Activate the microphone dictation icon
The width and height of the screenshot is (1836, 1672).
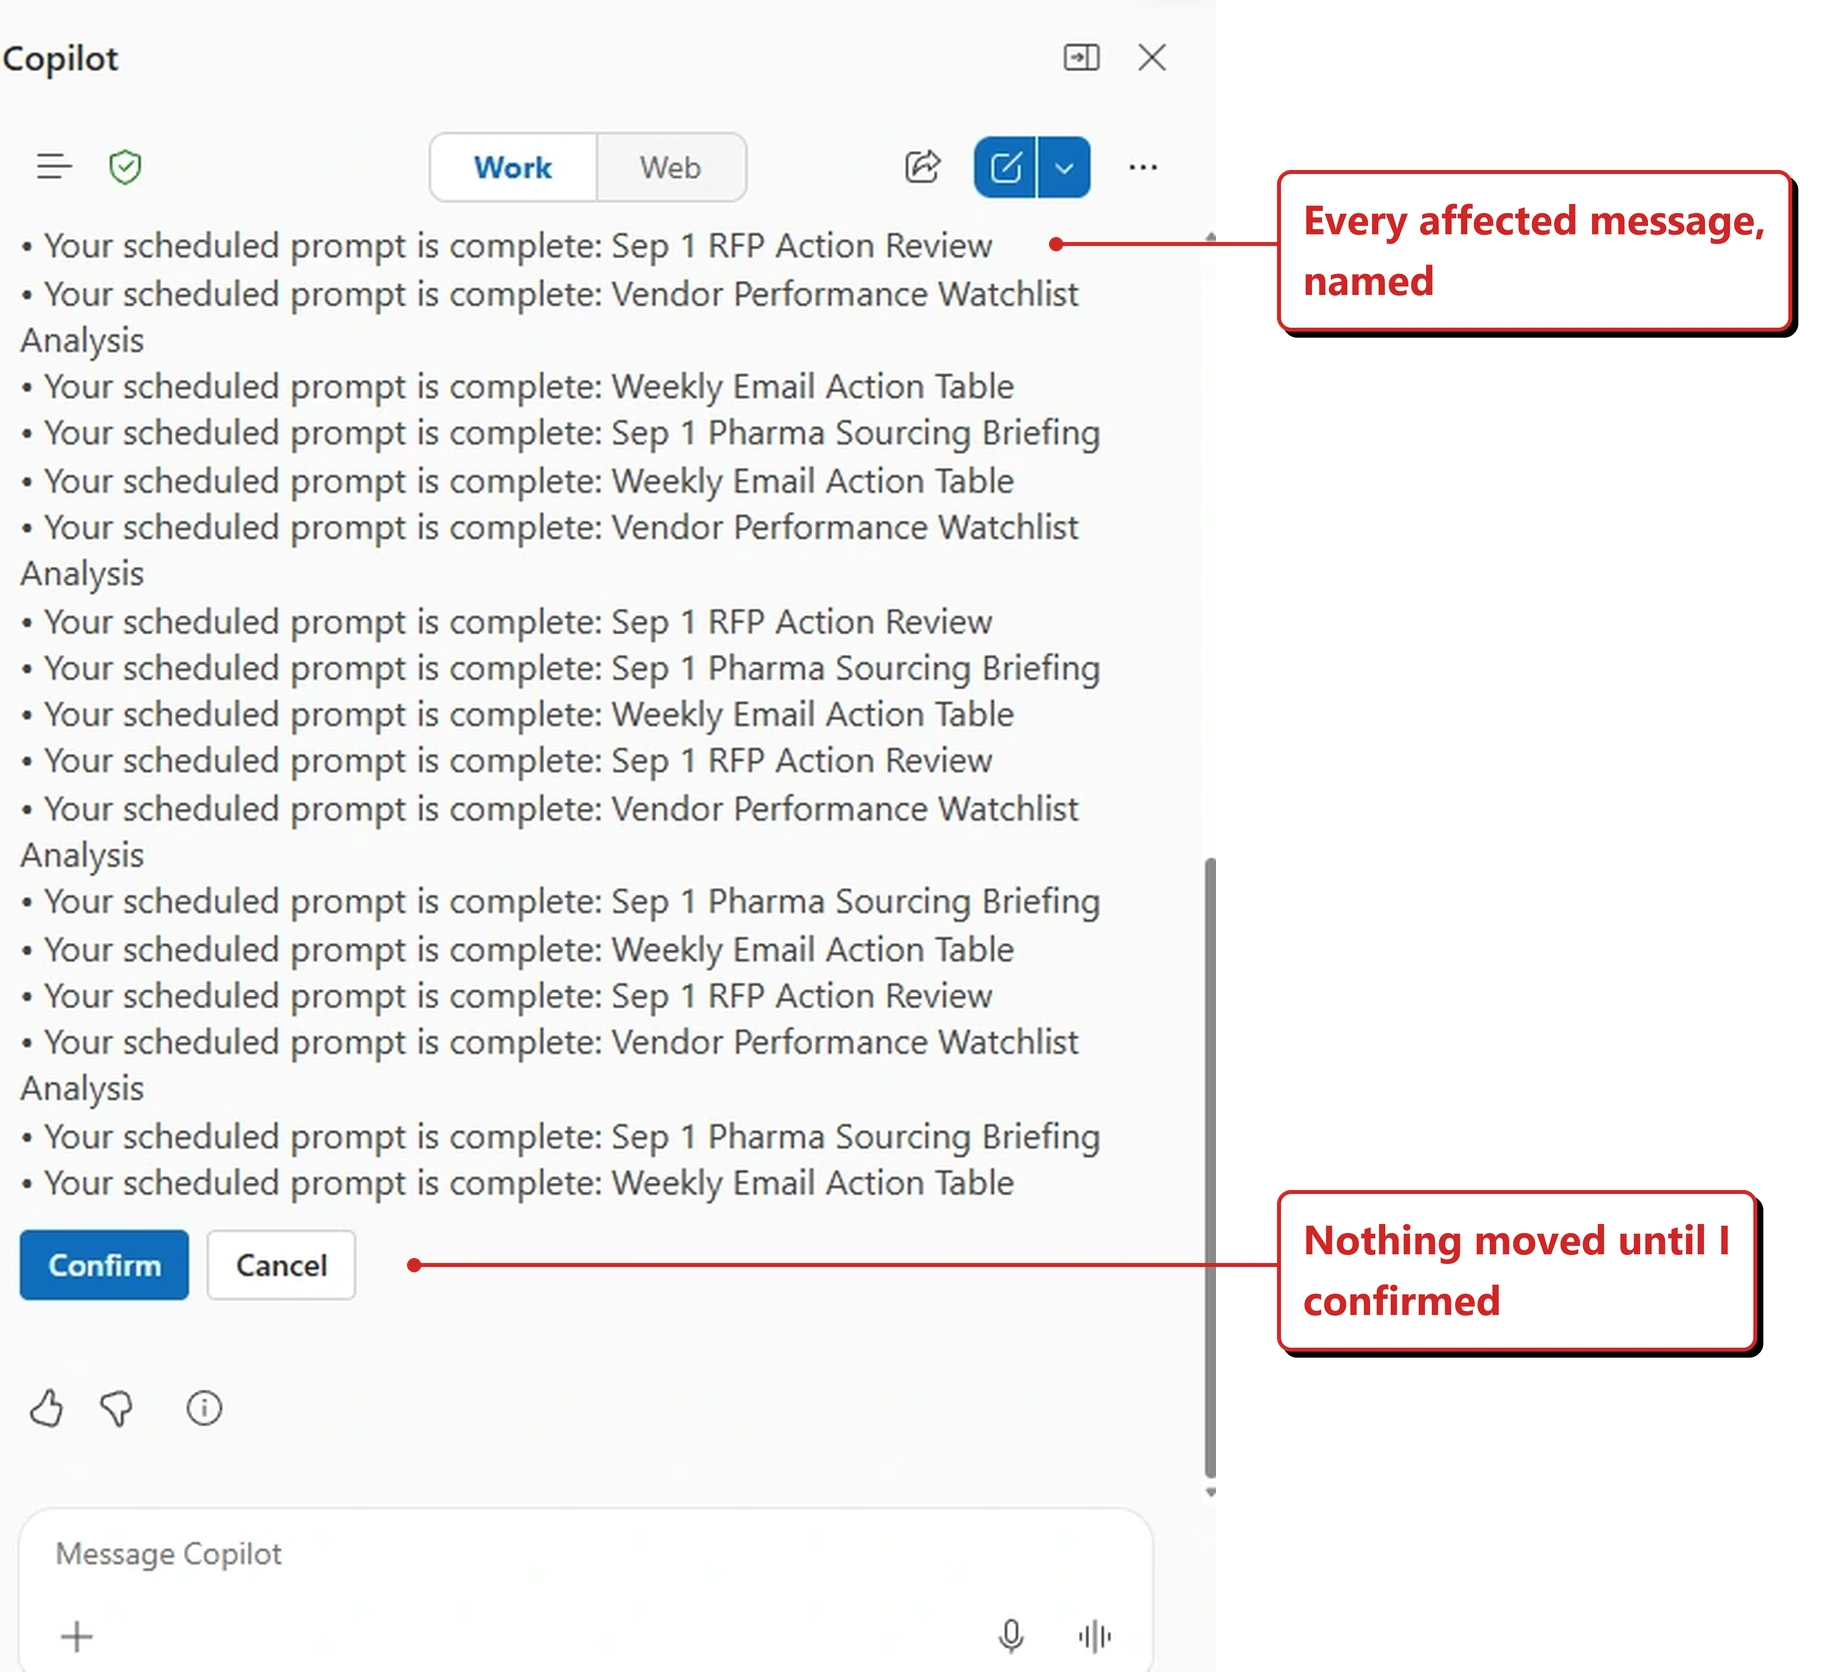point(1011,1636)
